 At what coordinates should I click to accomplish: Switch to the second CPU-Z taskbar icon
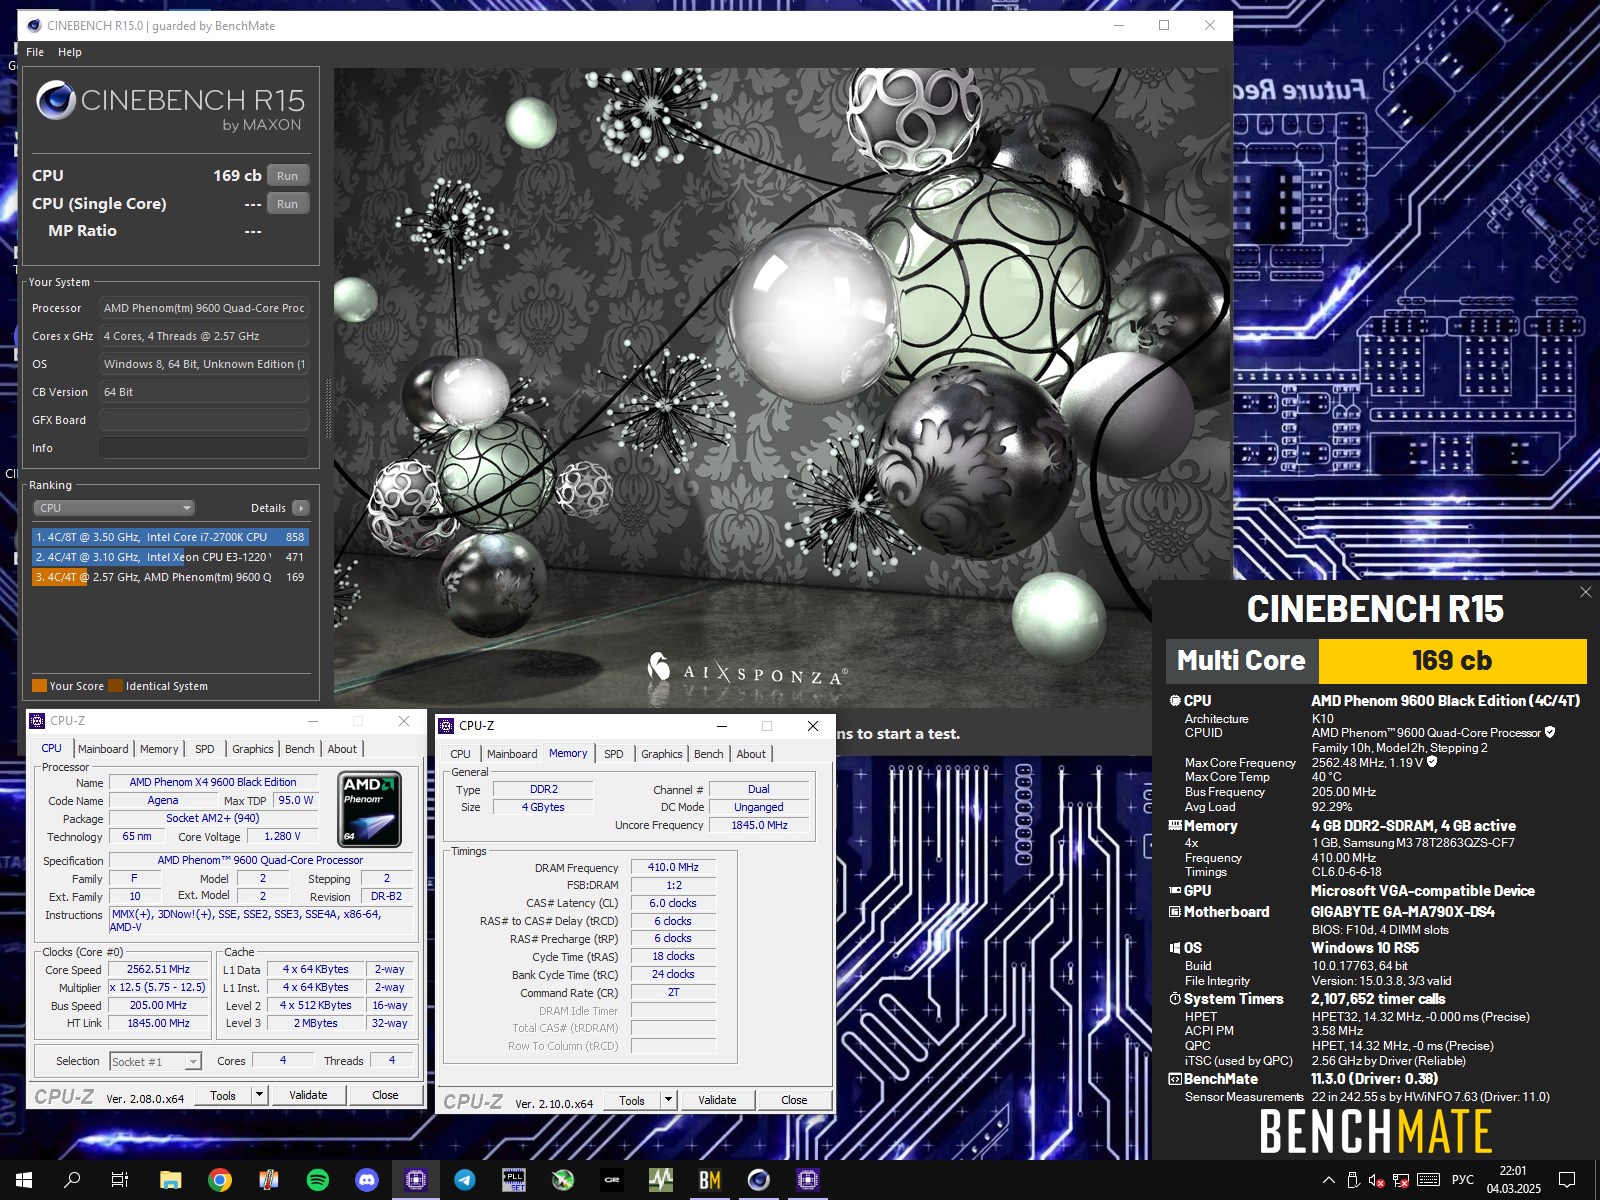807,1180
